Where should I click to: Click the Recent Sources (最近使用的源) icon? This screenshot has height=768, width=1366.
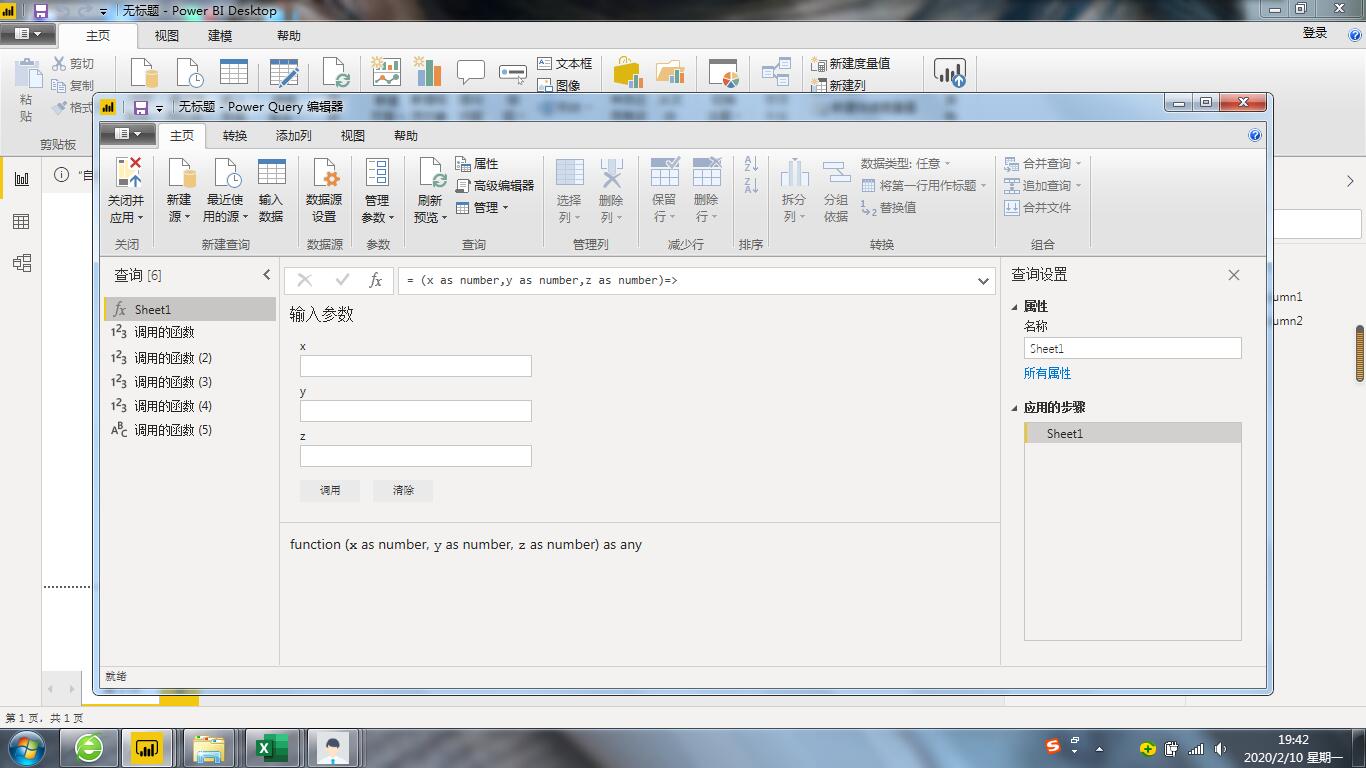(x=226, y=172)
